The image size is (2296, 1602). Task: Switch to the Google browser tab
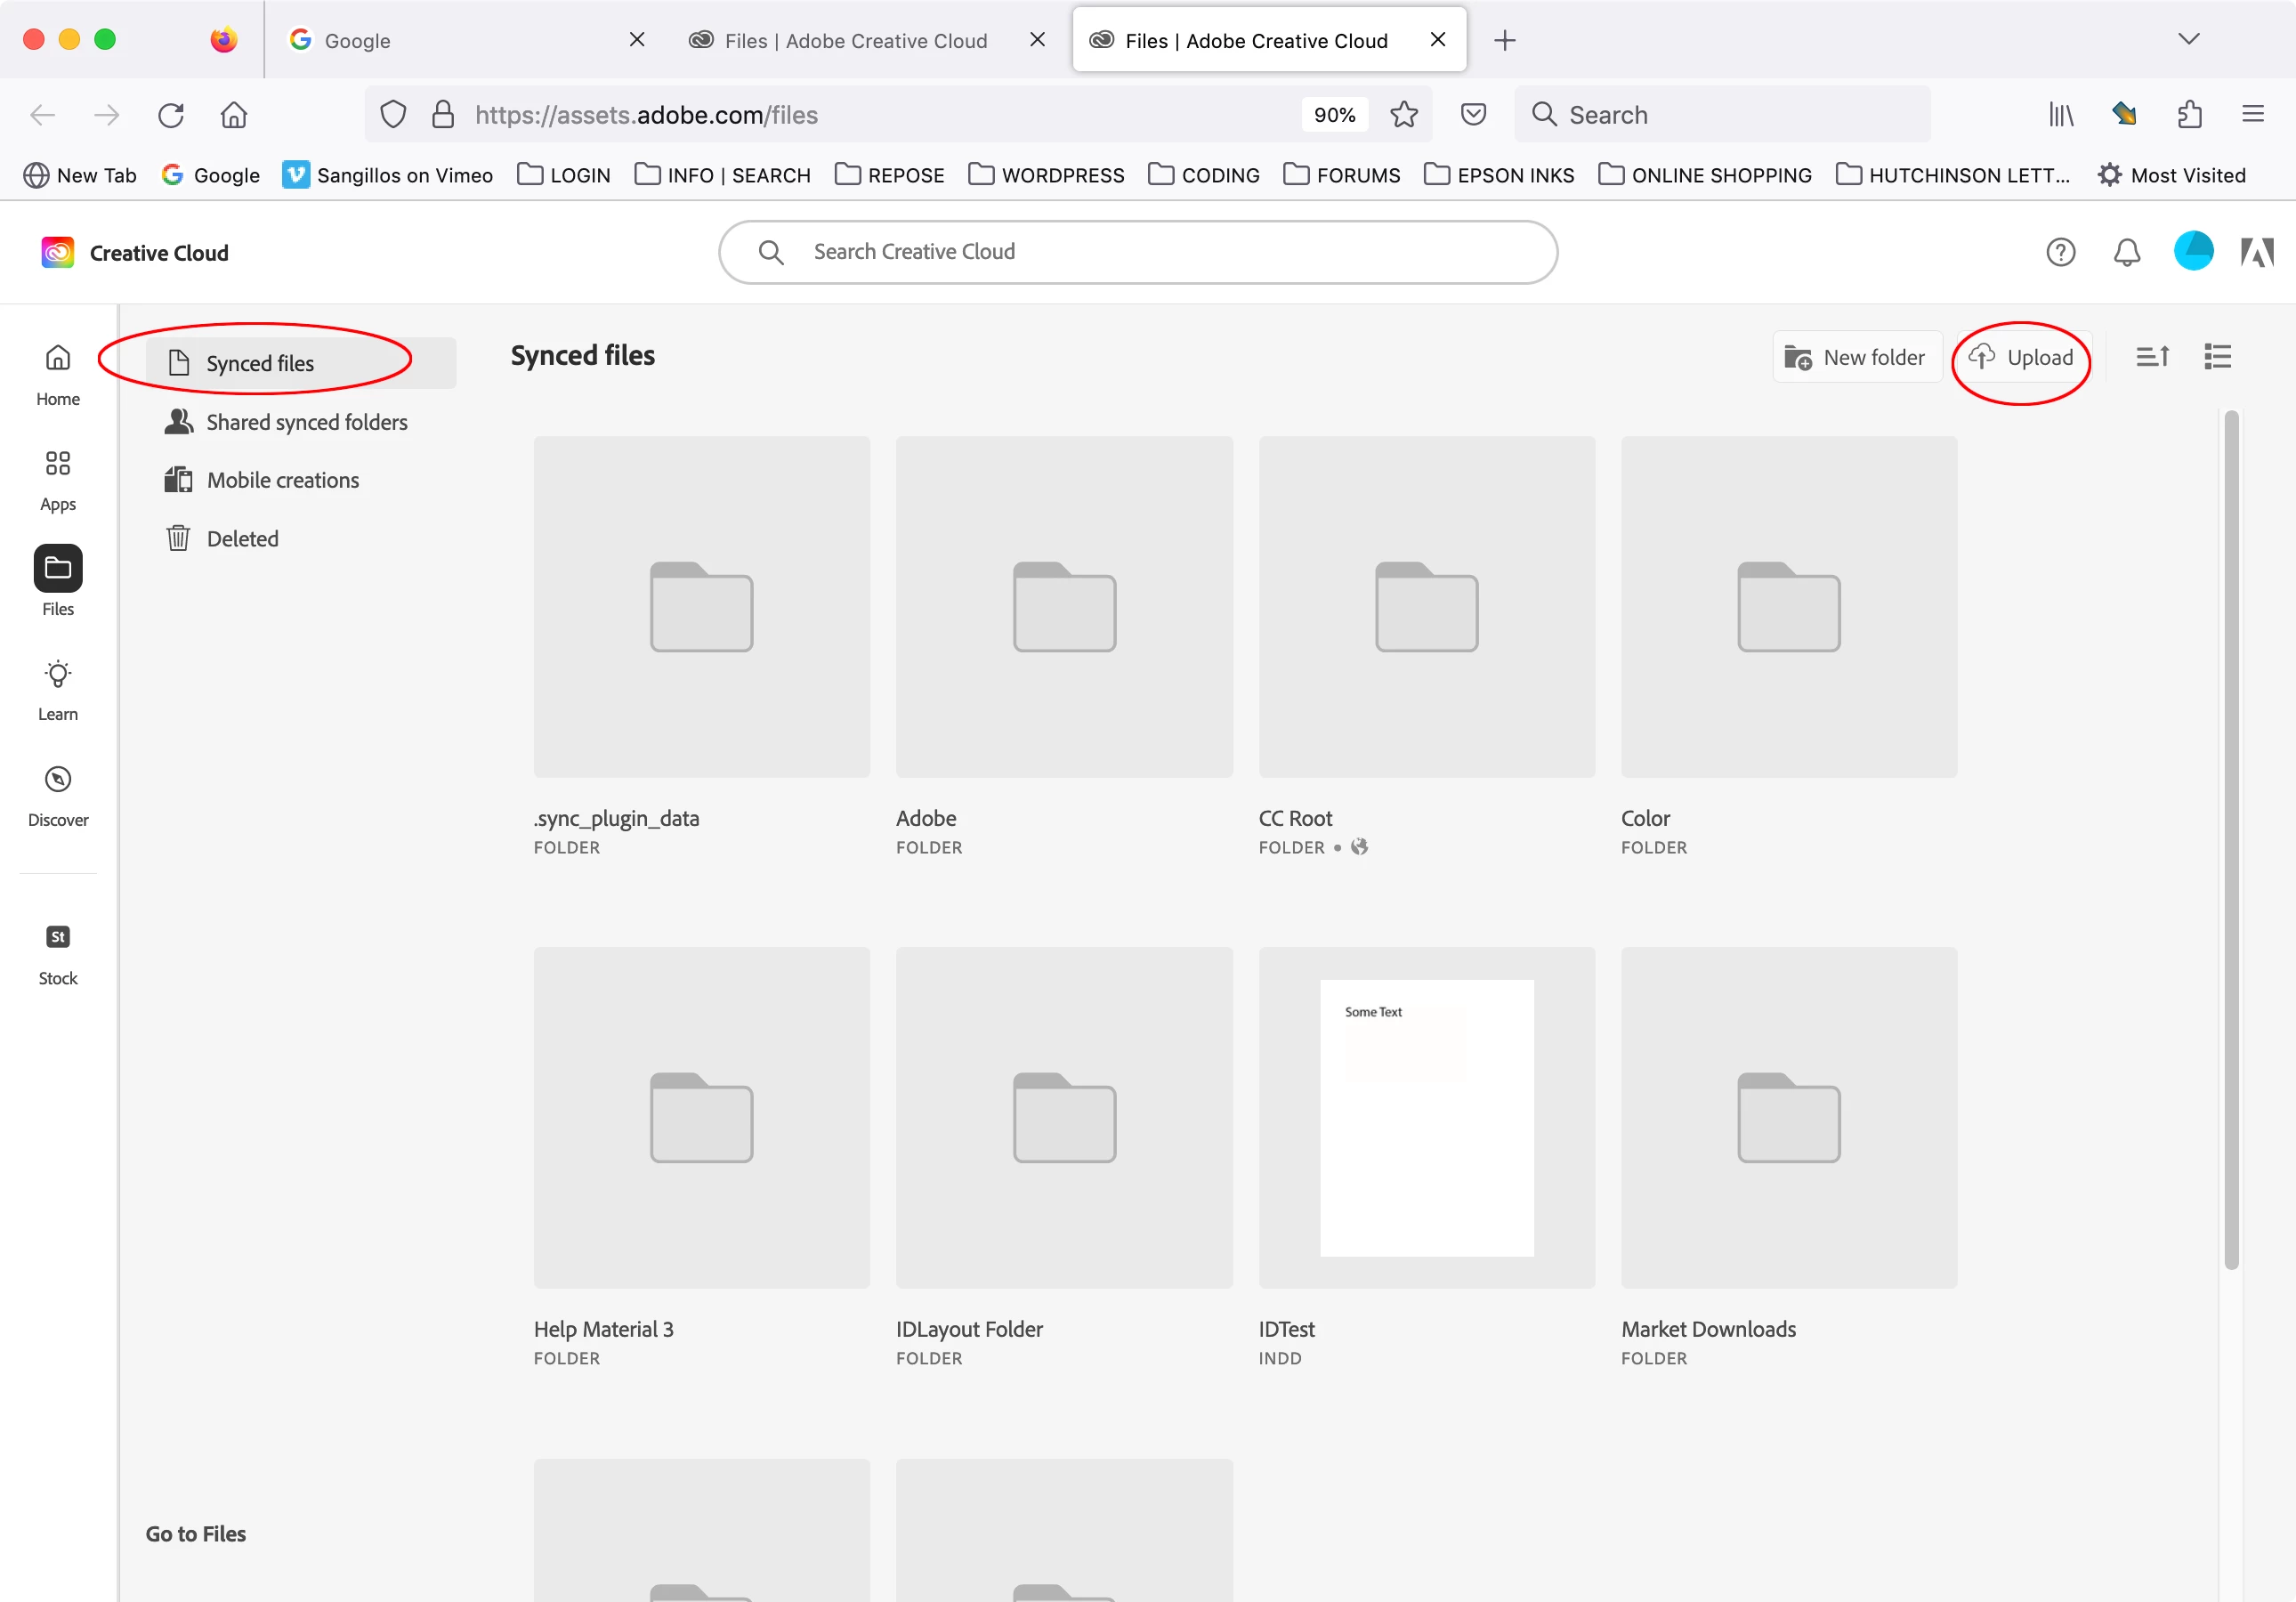point(450,40)
